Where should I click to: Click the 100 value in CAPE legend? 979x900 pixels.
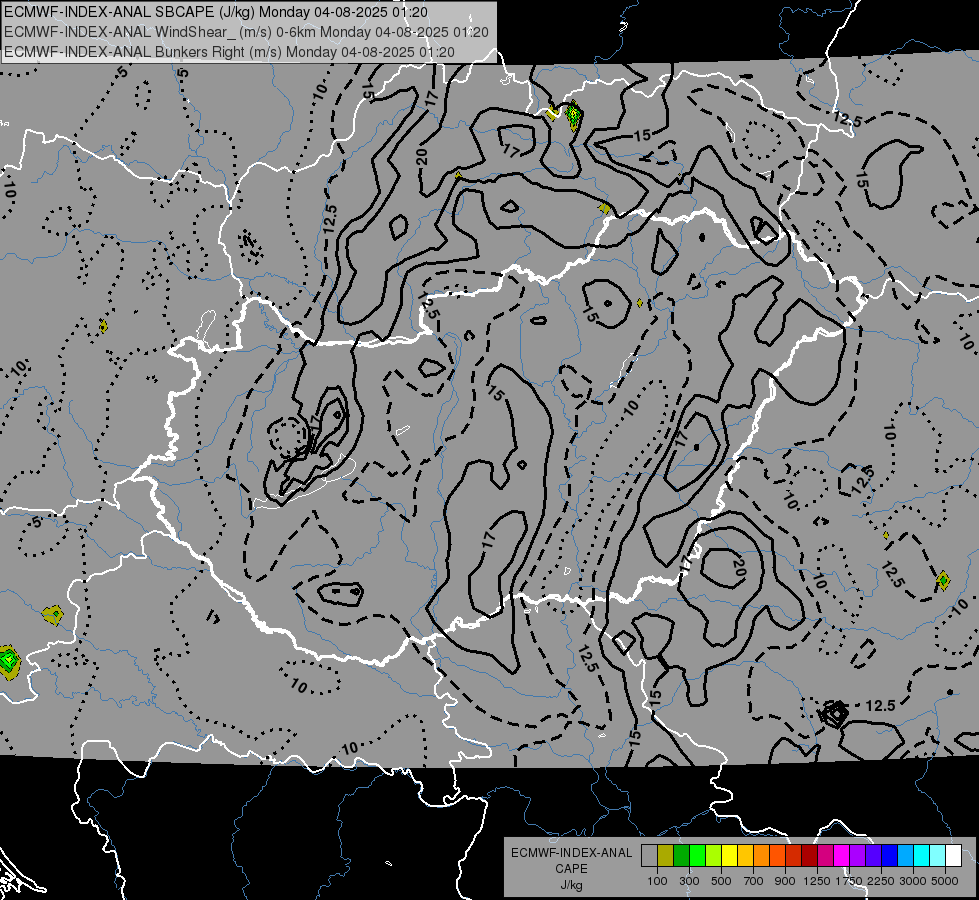657,881
